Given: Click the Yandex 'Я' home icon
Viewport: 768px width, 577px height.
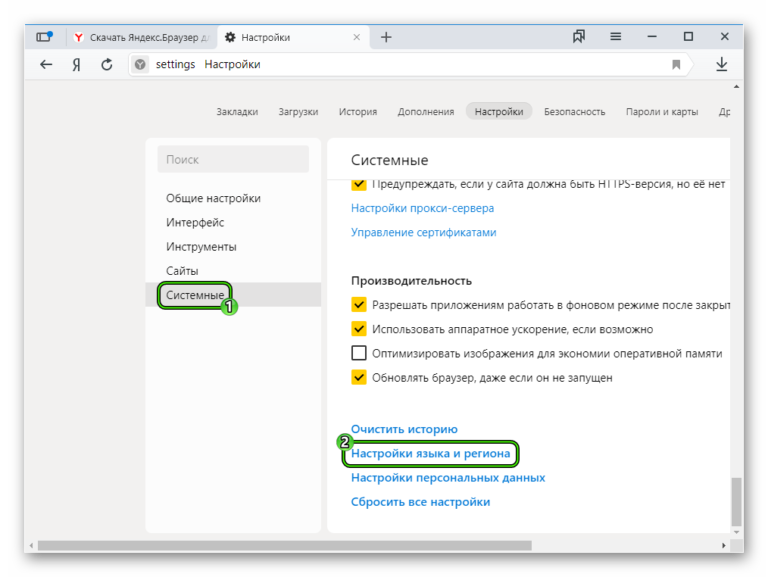Looking at the screenshot, I should [x=76, y=64].
